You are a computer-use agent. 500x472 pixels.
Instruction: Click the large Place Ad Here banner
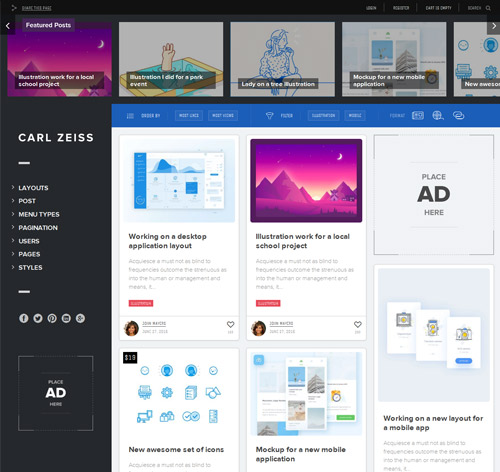pyautogui.click(x=434, y=195)
